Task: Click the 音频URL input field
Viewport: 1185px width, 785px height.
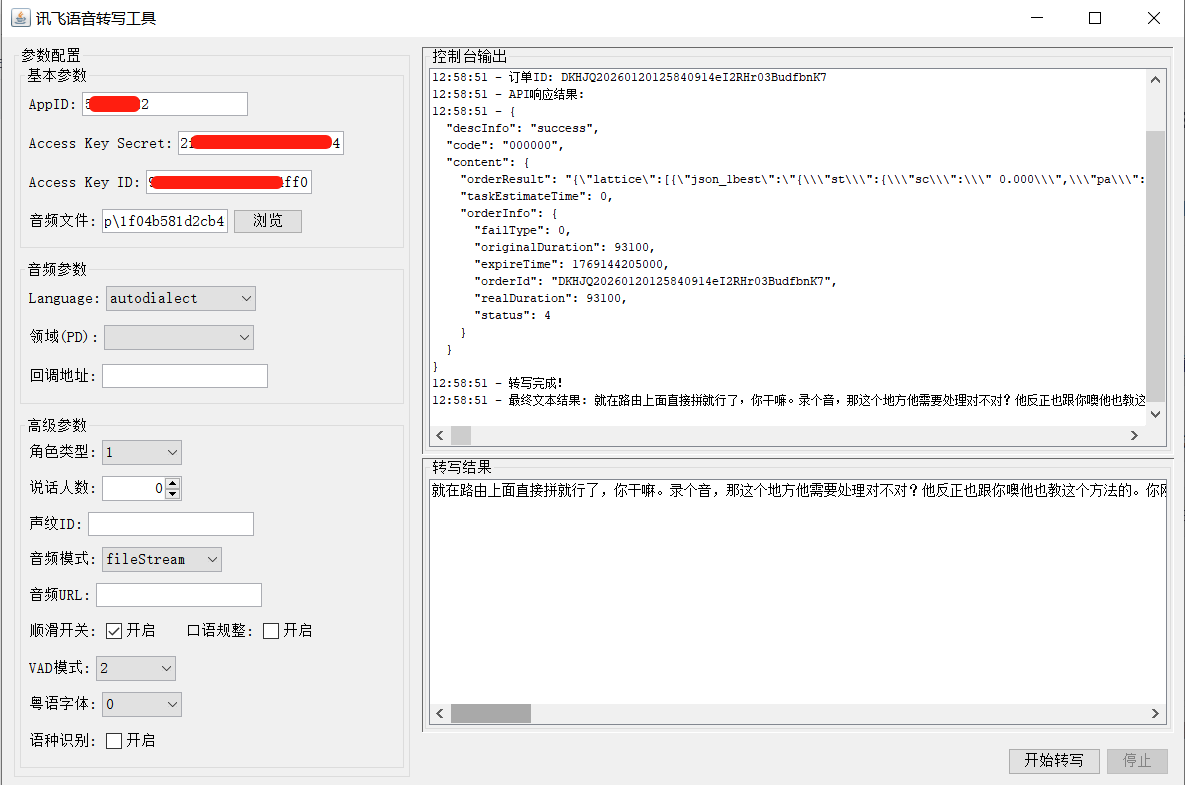Action: point(179,595)
